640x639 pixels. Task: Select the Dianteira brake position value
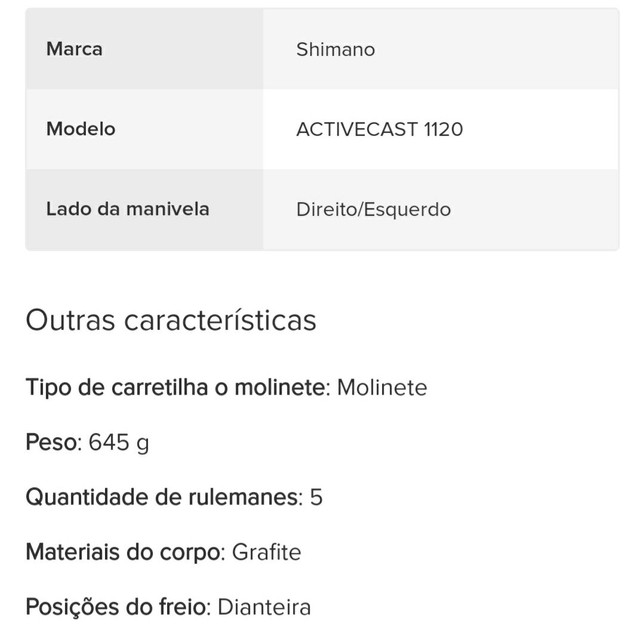[x=264, y=607]
